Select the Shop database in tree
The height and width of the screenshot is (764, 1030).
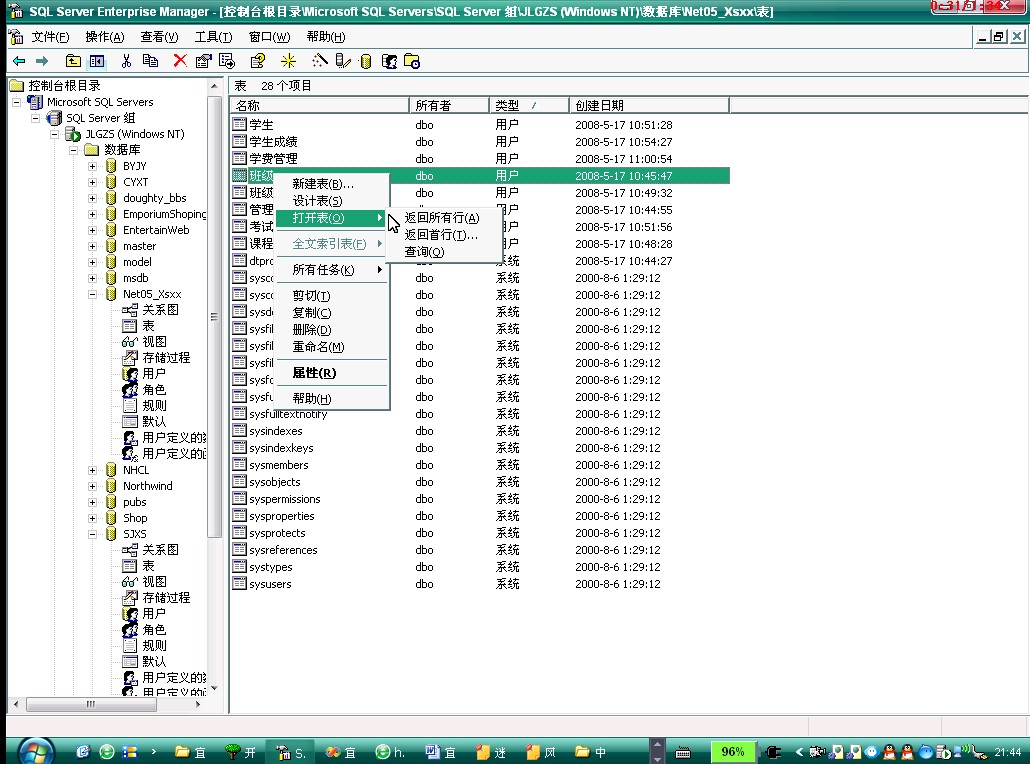[x=135, y=518]
